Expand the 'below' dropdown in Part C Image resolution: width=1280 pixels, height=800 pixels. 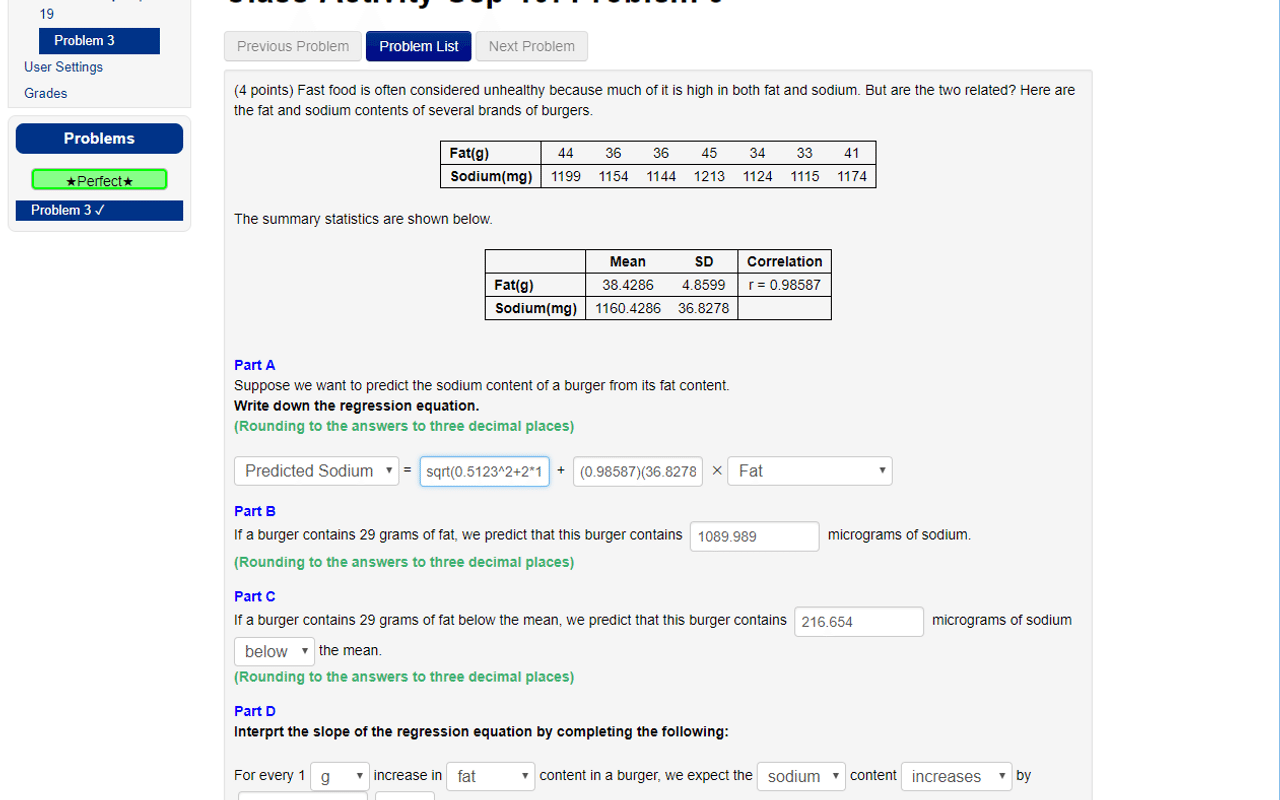[x=274, y=651]
